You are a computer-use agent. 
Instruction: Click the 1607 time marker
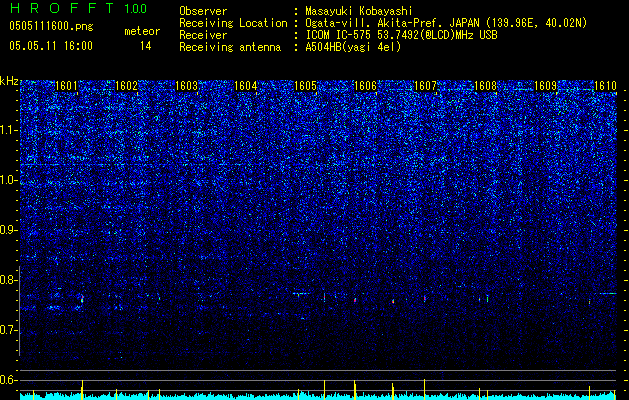point(425,85)
